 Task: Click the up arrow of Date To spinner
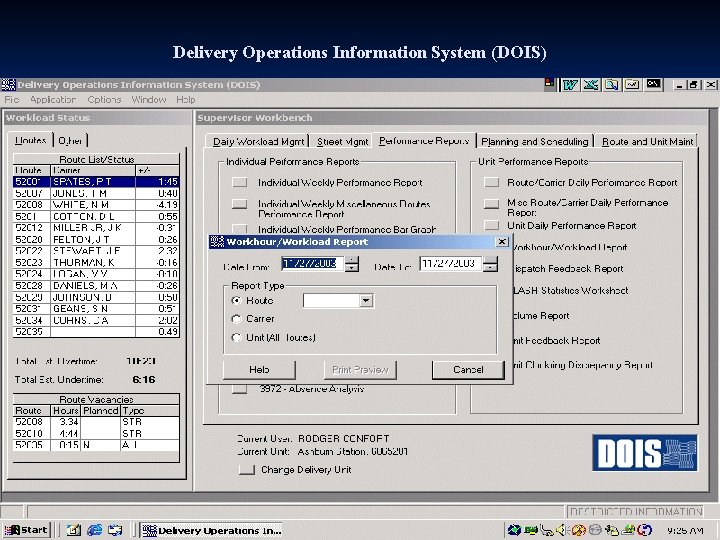490,260
